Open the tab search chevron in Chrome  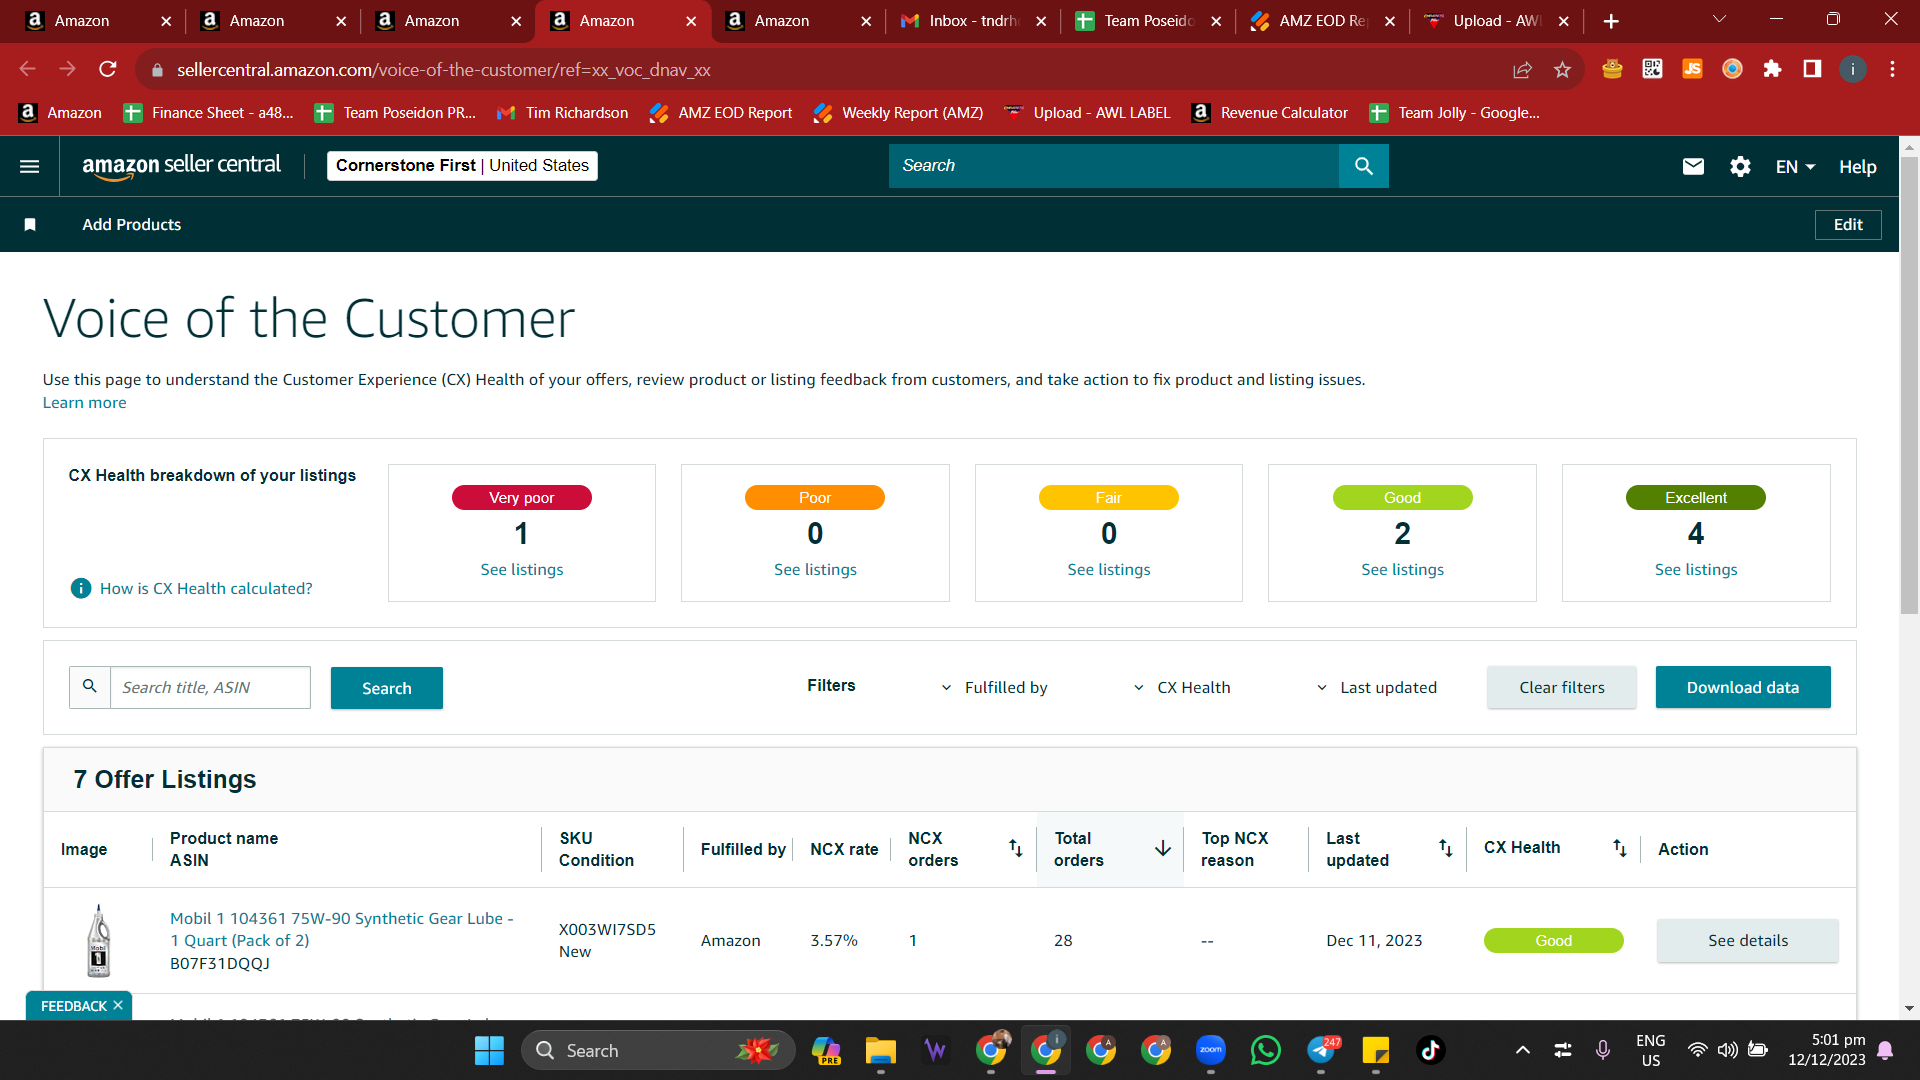pyautogui.click(x=1719, y=19)
